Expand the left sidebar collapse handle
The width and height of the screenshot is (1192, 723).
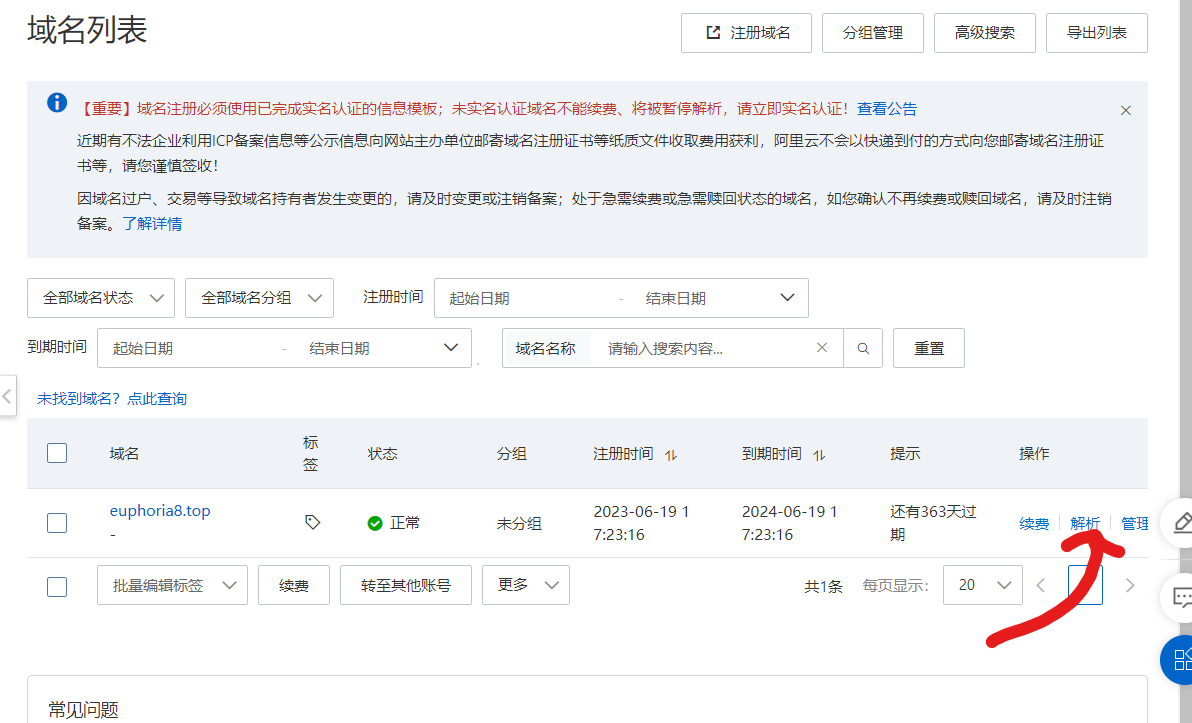pyautogui.click(x=7, y=396)
